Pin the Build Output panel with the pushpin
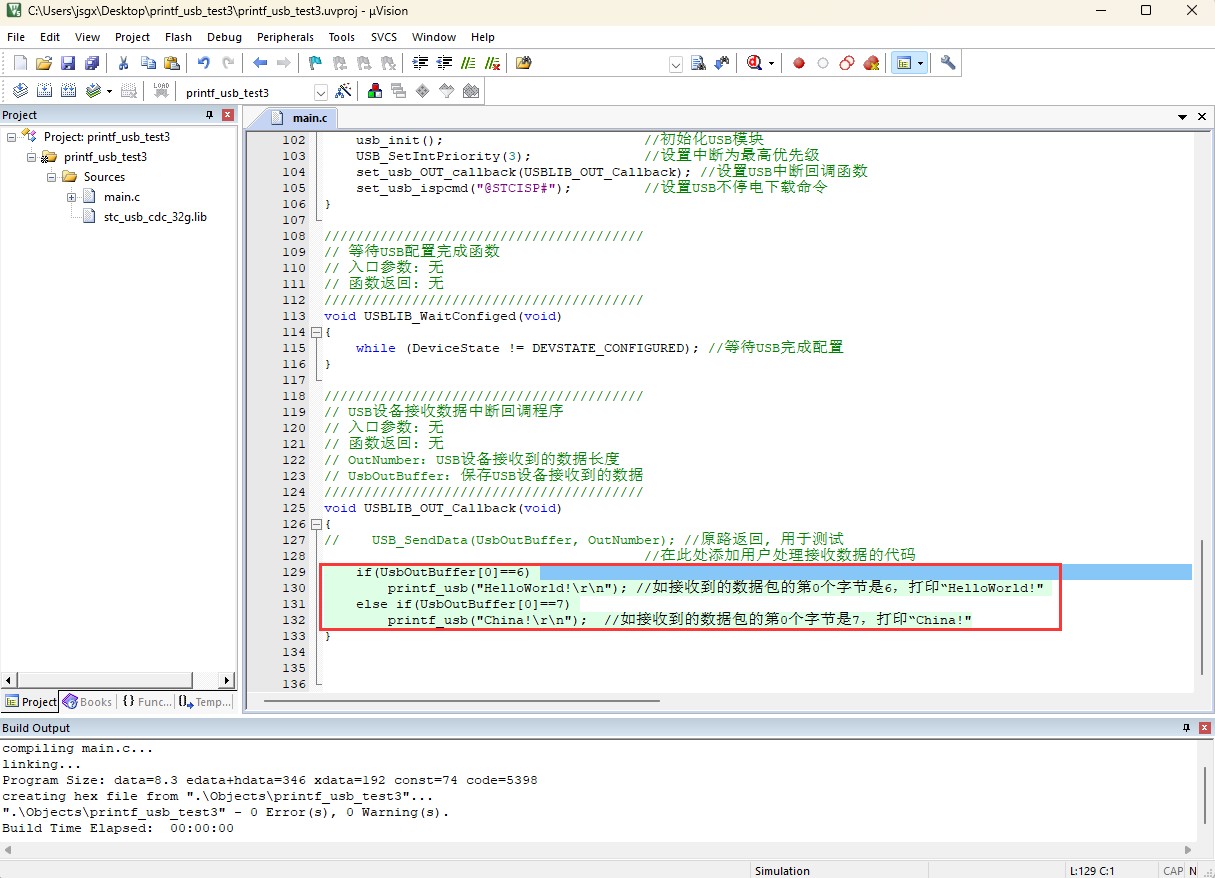 (1187, 727)
